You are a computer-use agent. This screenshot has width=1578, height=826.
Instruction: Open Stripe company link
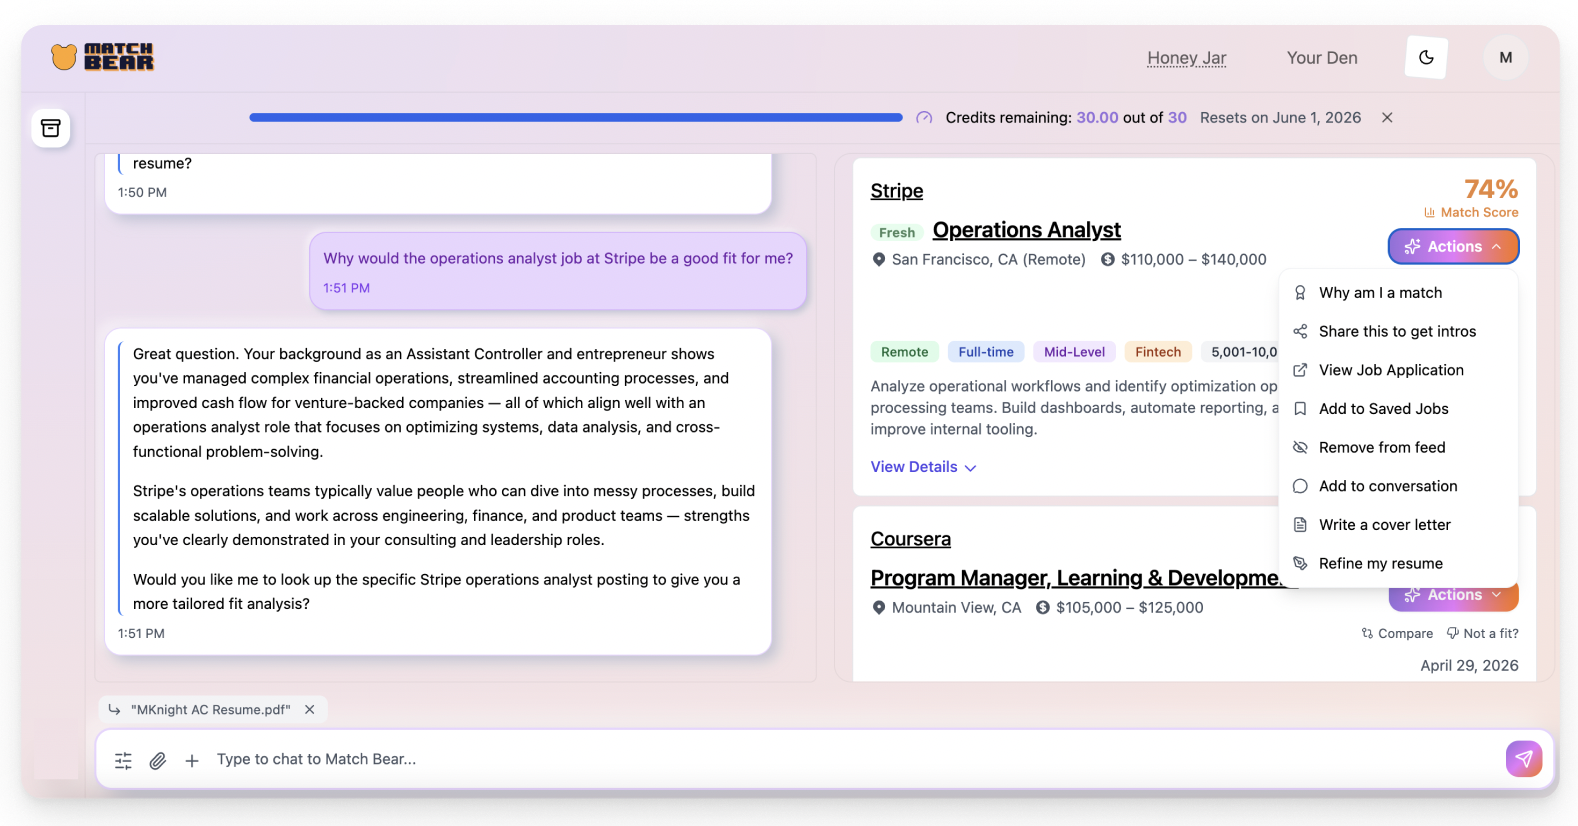click(897, 191)
